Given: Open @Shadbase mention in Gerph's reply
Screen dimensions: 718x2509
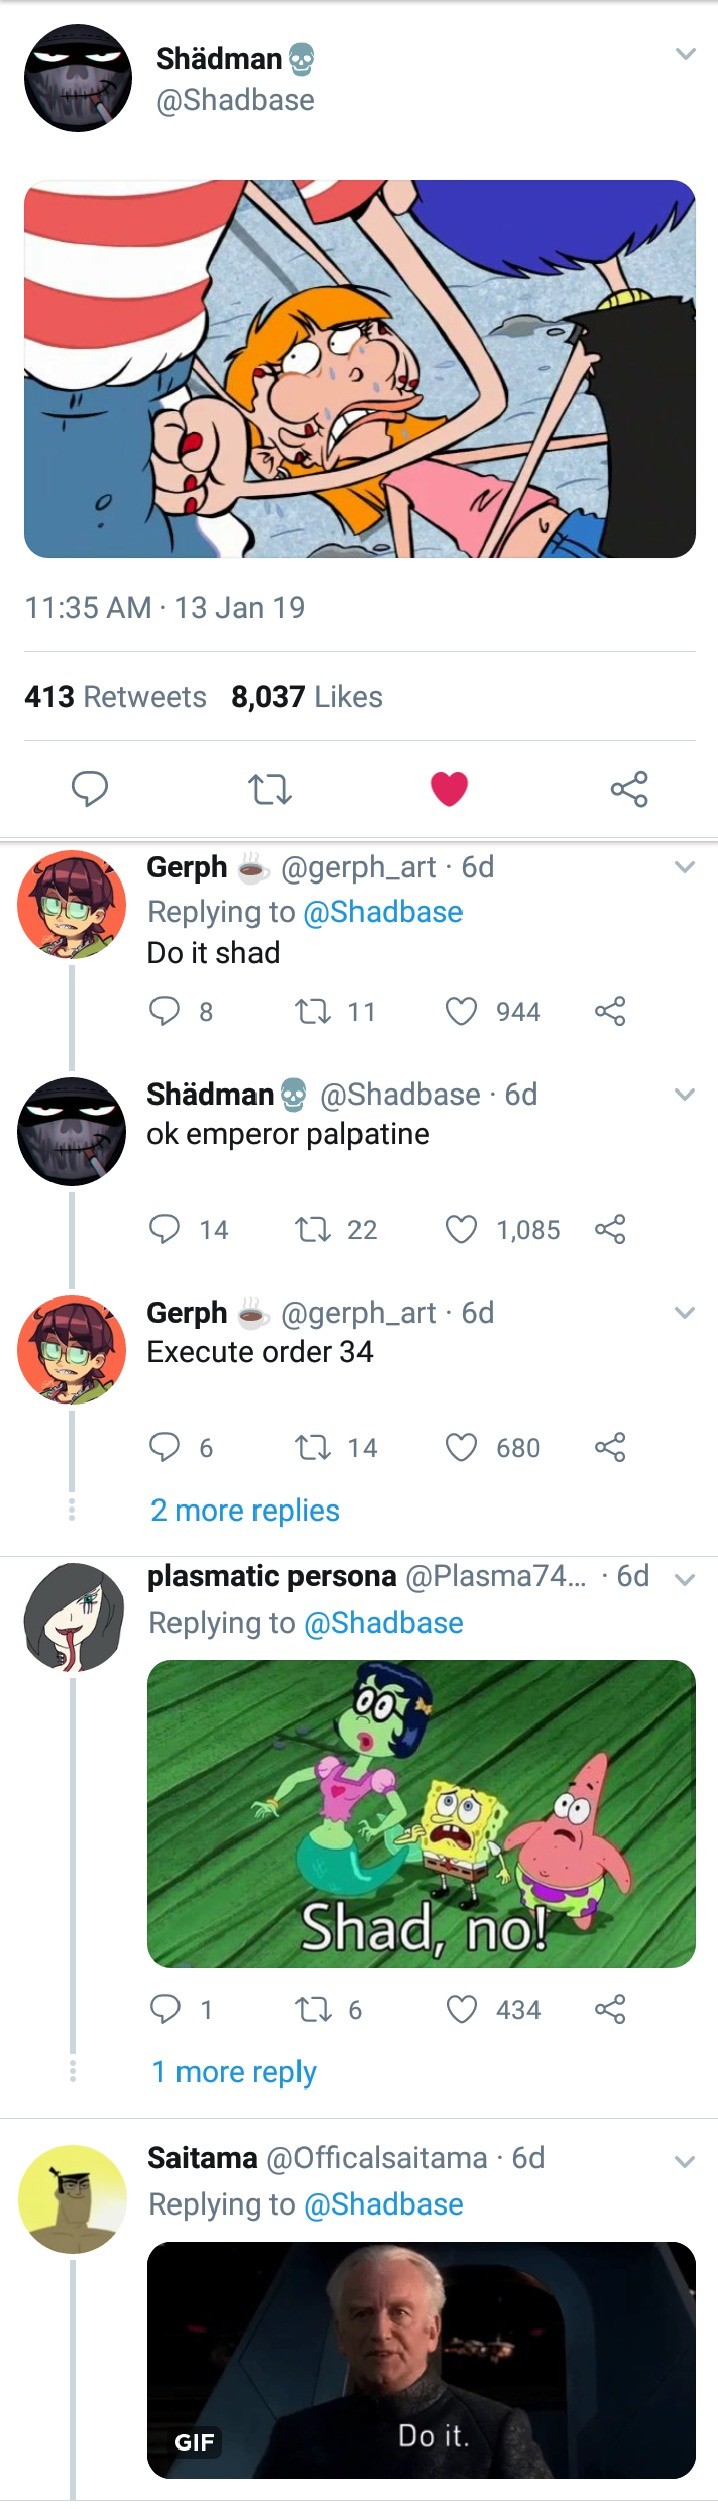Looking at the screenshot, I should (383, 912).
